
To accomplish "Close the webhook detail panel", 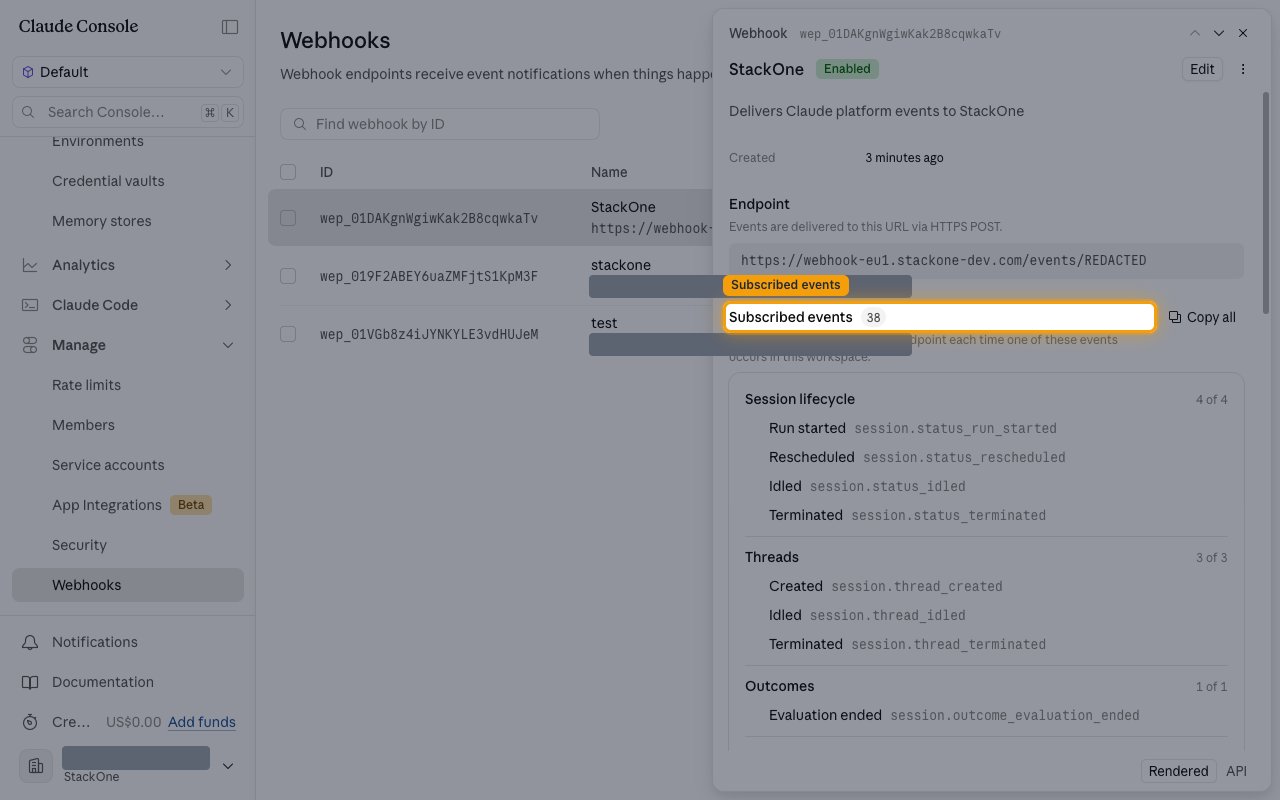I will [1243, 33].
